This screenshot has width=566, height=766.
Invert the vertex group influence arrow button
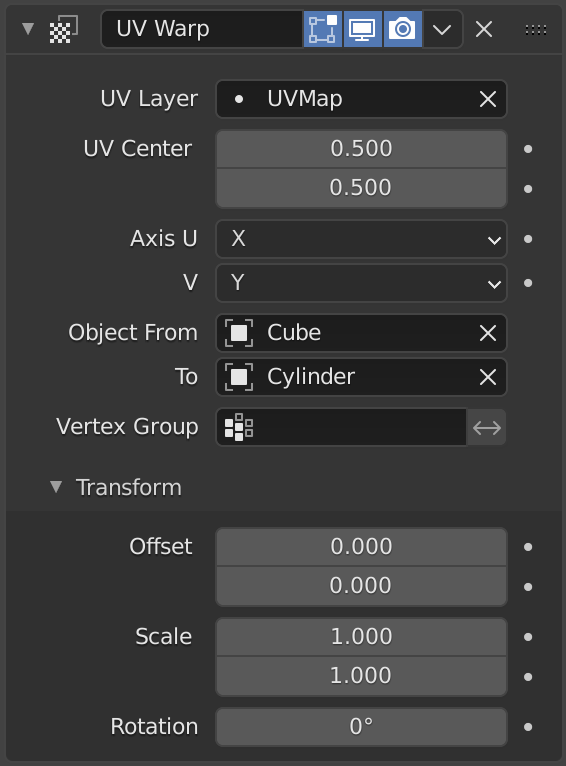[x=487, y=427]
